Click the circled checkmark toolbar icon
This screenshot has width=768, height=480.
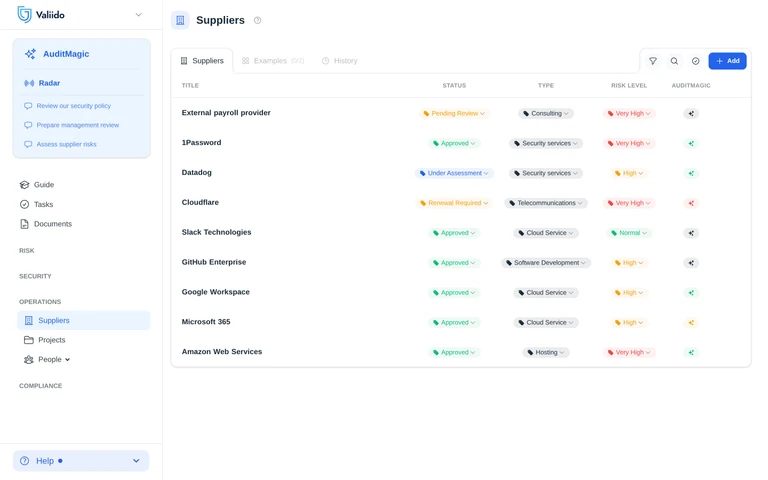click(696, 61)
